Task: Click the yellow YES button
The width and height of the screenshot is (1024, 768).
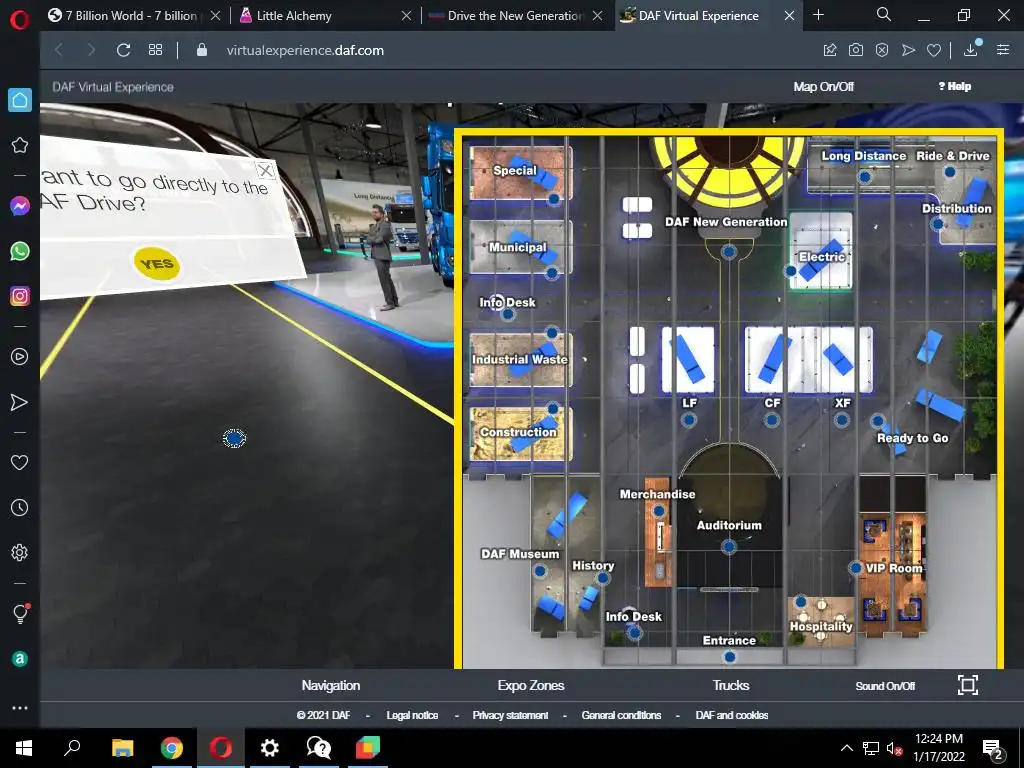Action: [x=157, y=264]
